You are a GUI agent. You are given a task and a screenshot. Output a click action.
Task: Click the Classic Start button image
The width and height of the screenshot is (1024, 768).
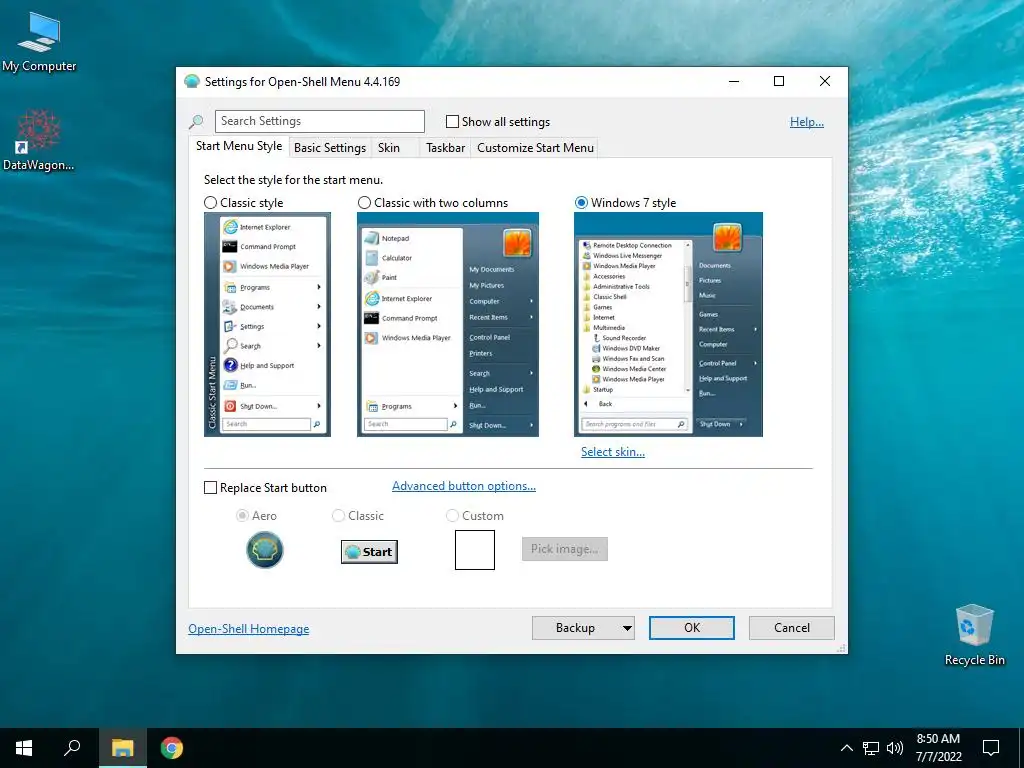click(369, 552)
